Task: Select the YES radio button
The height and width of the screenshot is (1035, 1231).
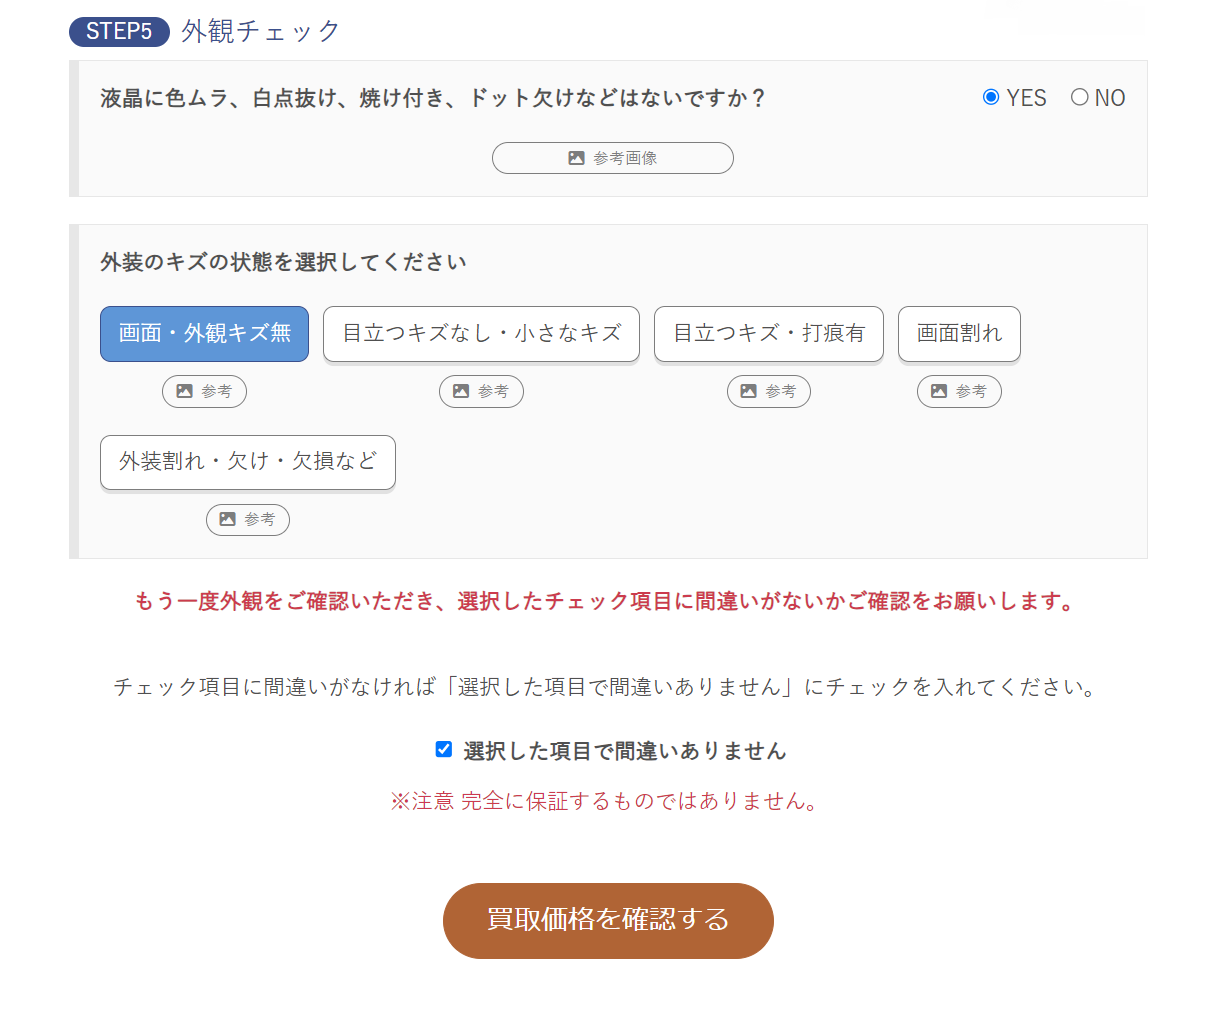Action: point(991,97)
